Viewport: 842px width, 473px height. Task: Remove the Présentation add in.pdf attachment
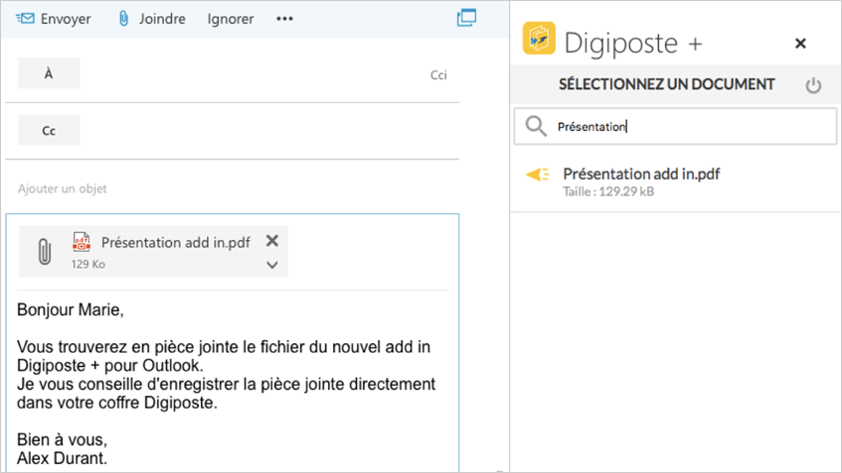(x=271, y=241)
